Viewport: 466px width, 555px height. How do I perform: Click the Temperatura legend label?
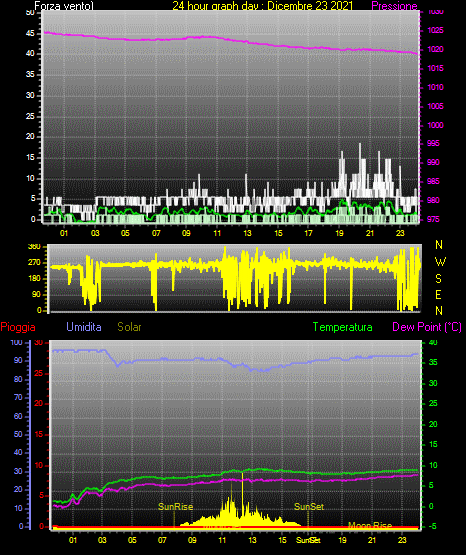pyautogui.click(x=343, y=327)
